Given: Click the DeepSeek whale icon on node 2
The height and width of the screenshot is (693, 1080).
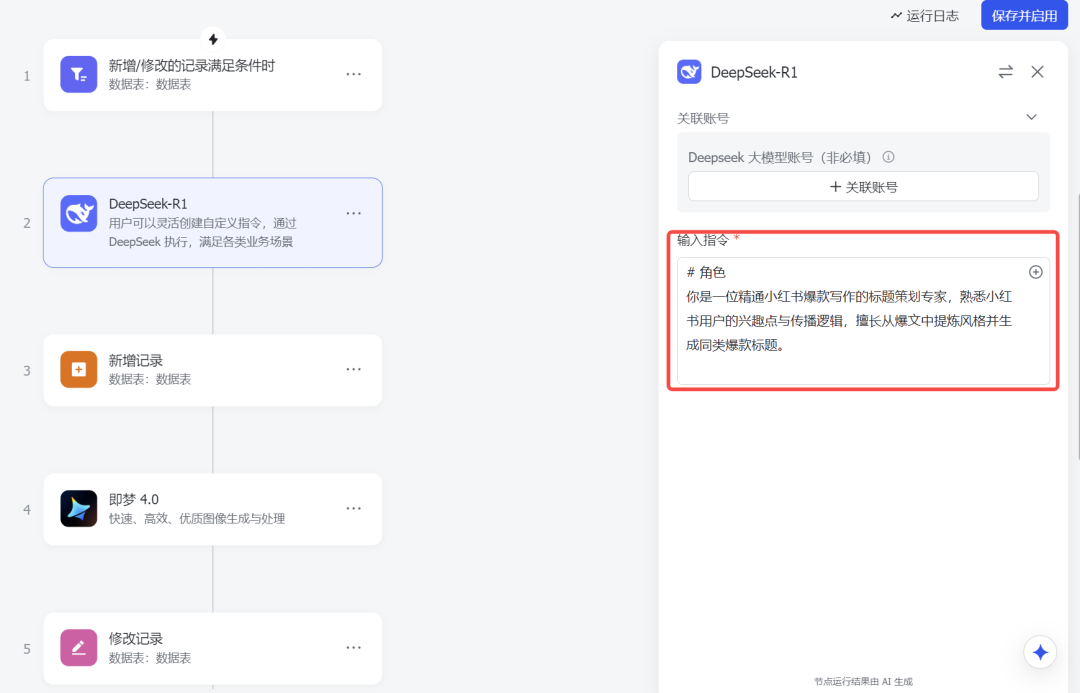Looking at the screenshot, I should coord(78,212).
